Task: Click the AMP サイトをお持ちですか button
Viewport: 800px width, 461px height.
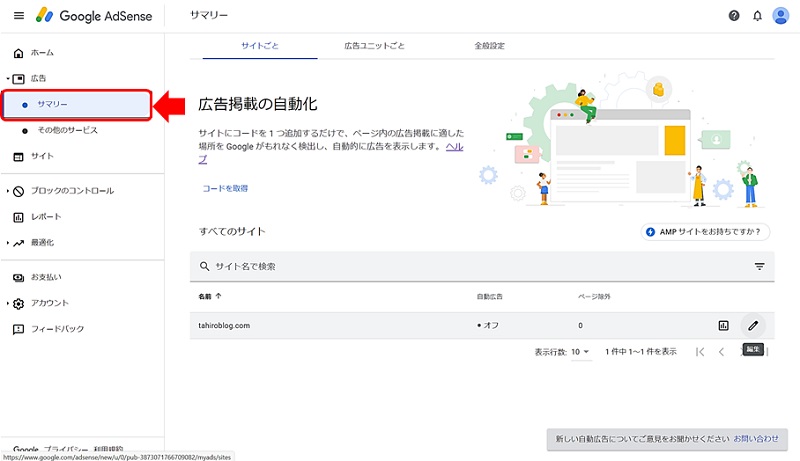Action: [705, 232]
